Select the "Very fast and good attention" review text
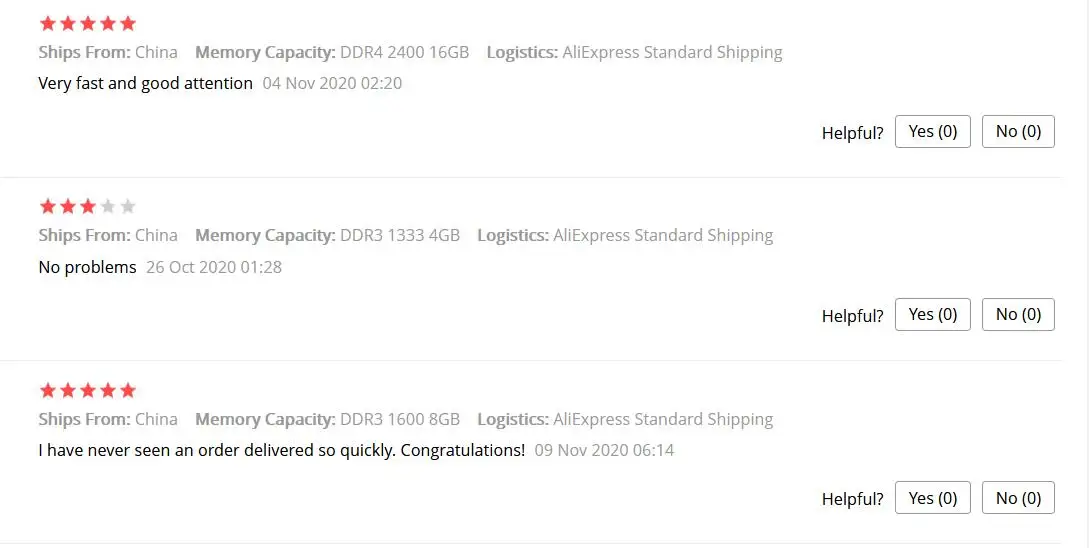Image resolution: width=1089 pixels, height=548 pixels. pos(145,83)
